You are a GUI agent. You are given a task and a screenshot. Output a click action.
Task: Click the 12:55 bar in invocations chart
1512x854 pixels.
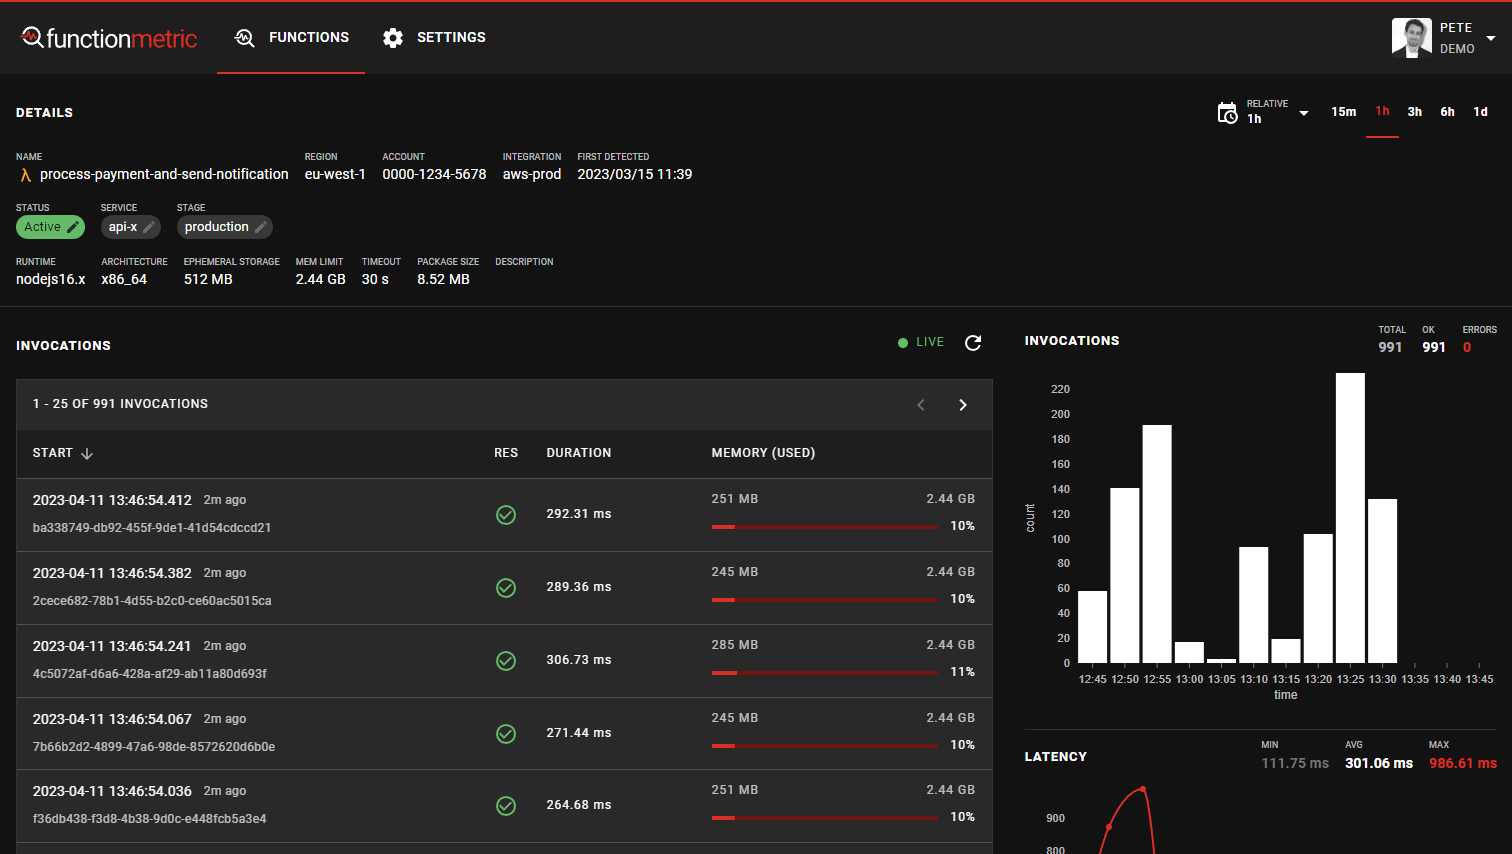(x=1157, y=544)
